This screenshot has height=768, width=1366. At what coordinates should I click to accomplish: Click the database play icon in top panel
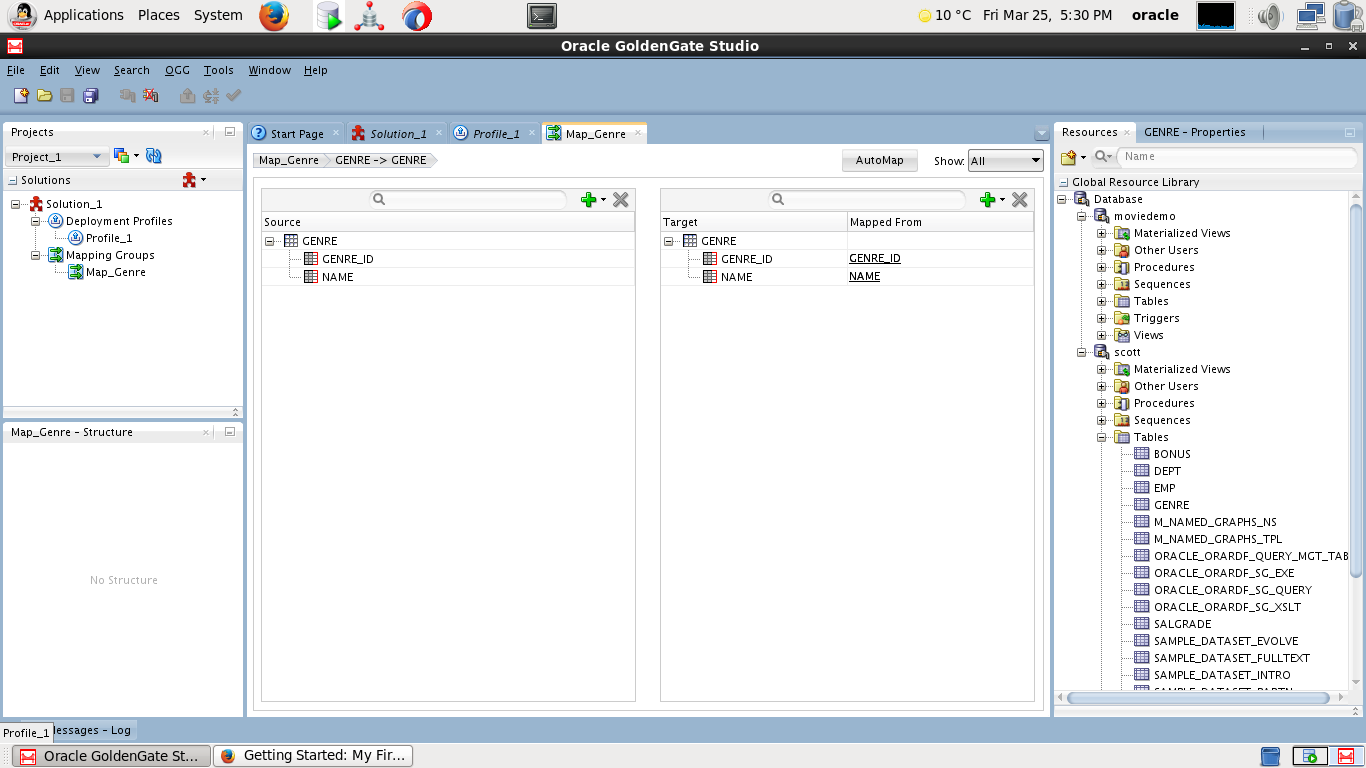tap(328, 15)
